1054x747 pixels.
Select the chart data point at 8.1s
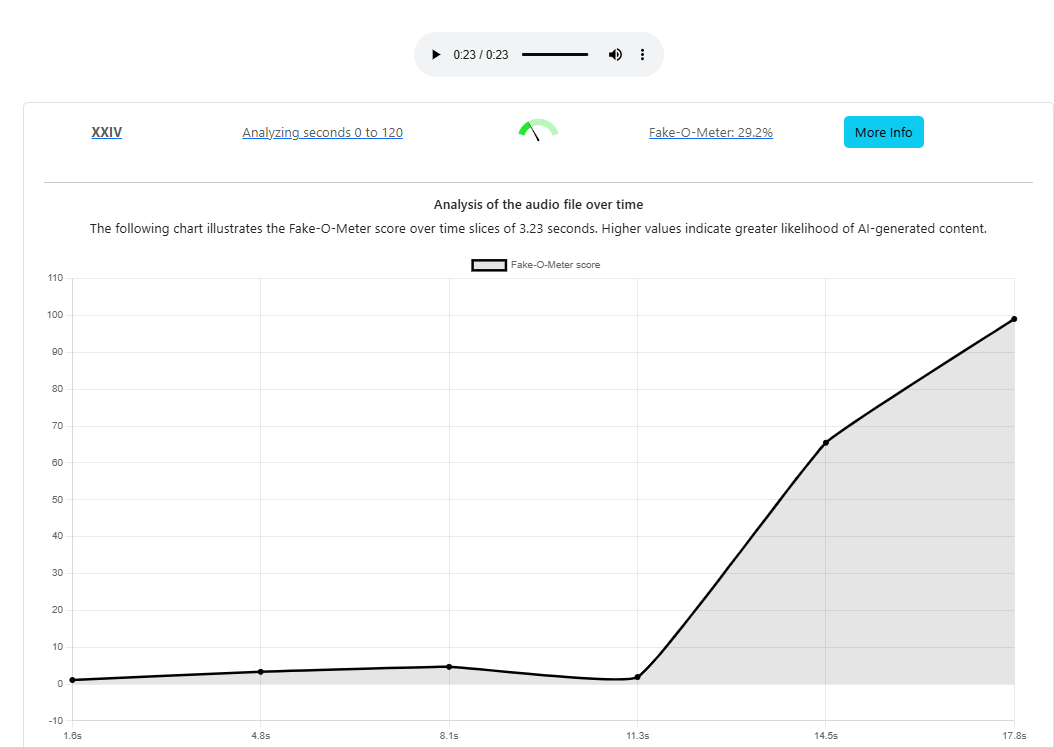449,667
